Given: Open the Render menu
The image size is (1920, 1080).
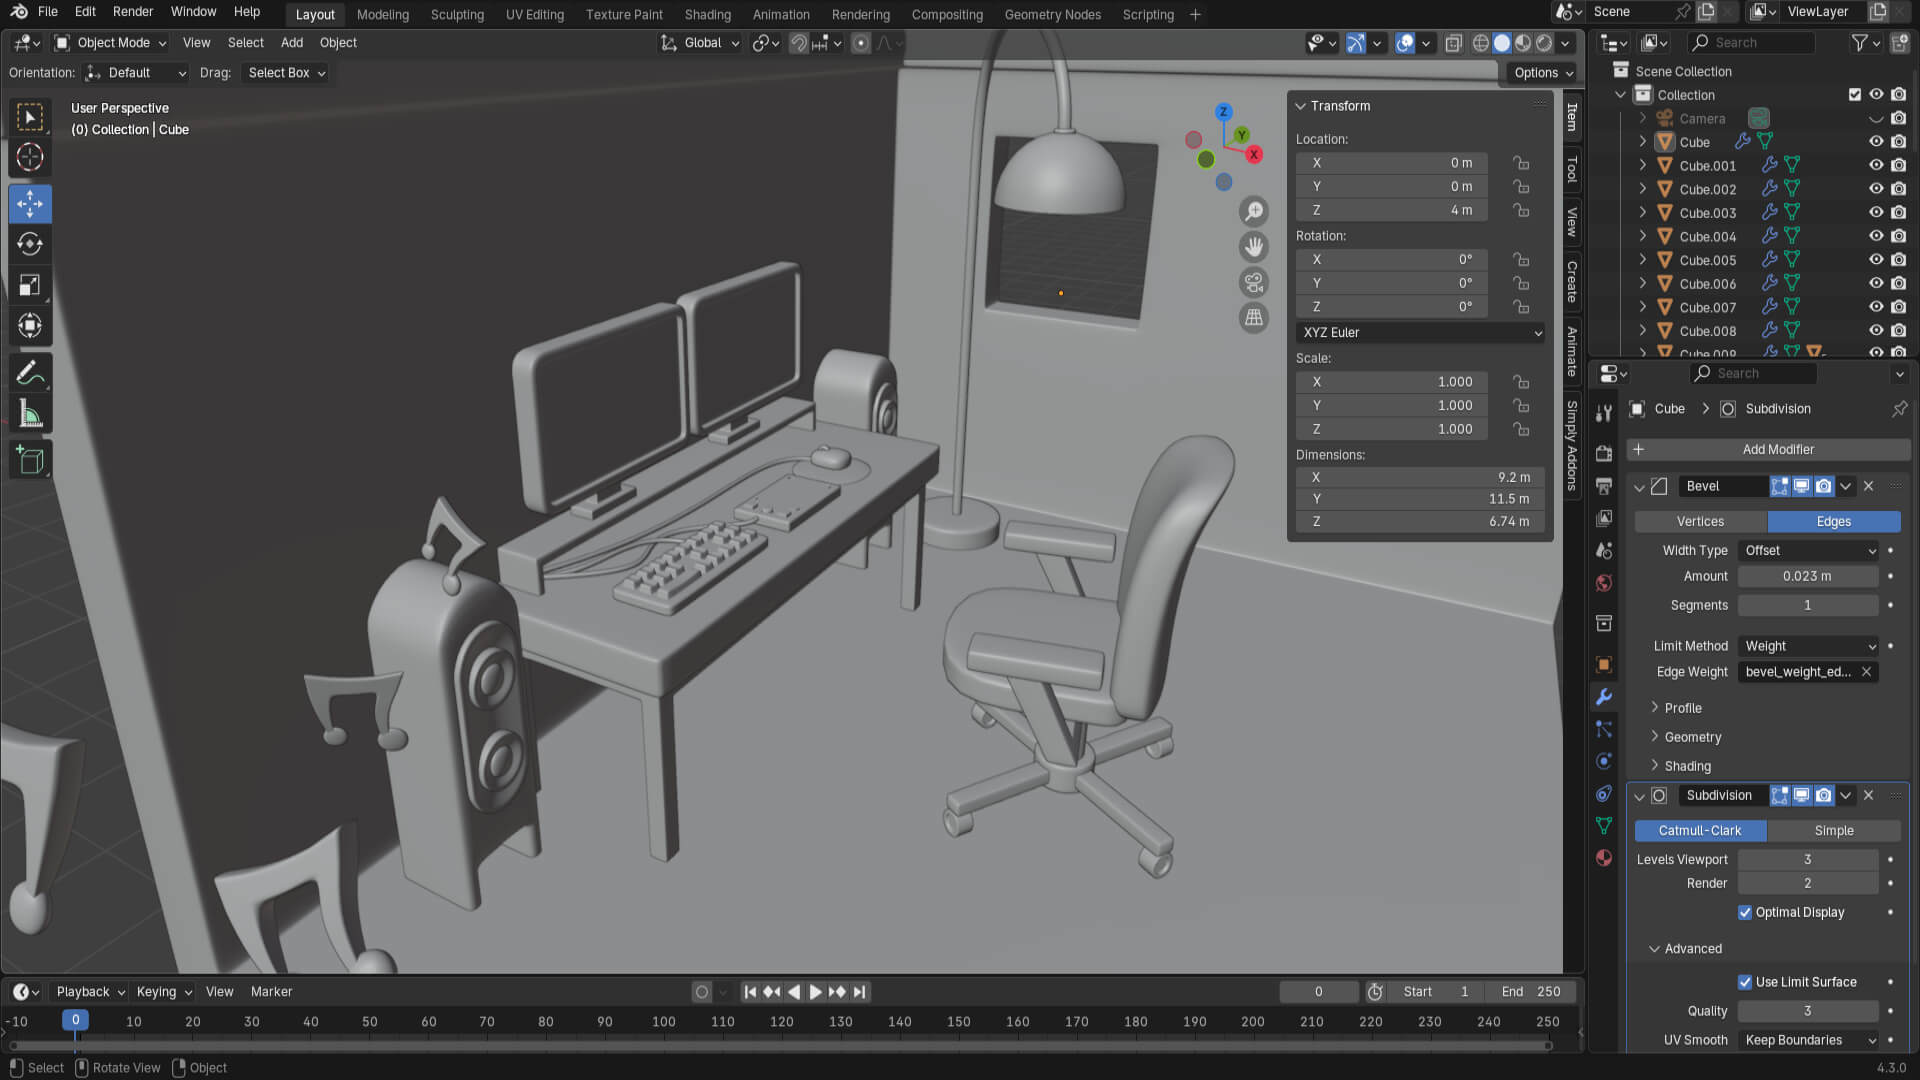Looking at the screenshot, I should pos(133,12).
